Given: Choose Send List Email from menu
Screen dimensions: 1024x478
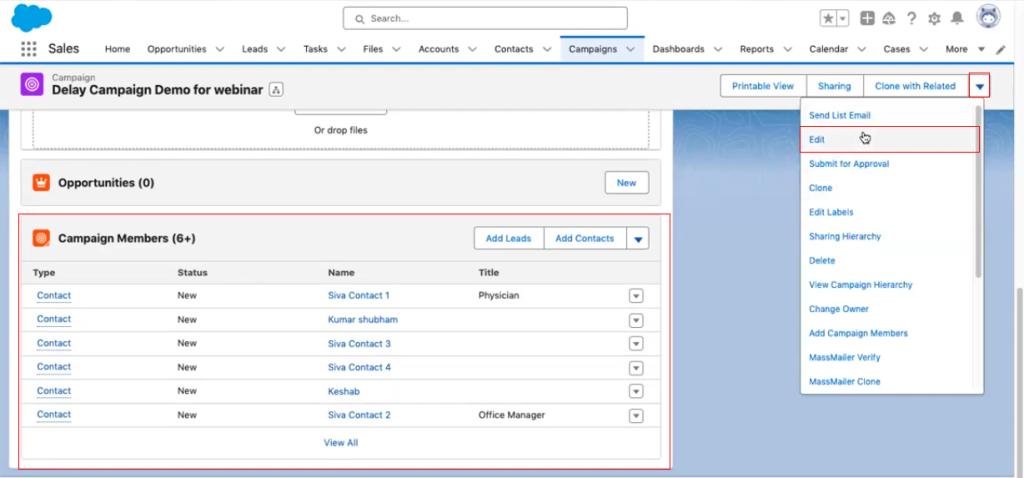Looking at the screenshot, I should (x=839, y=115).
